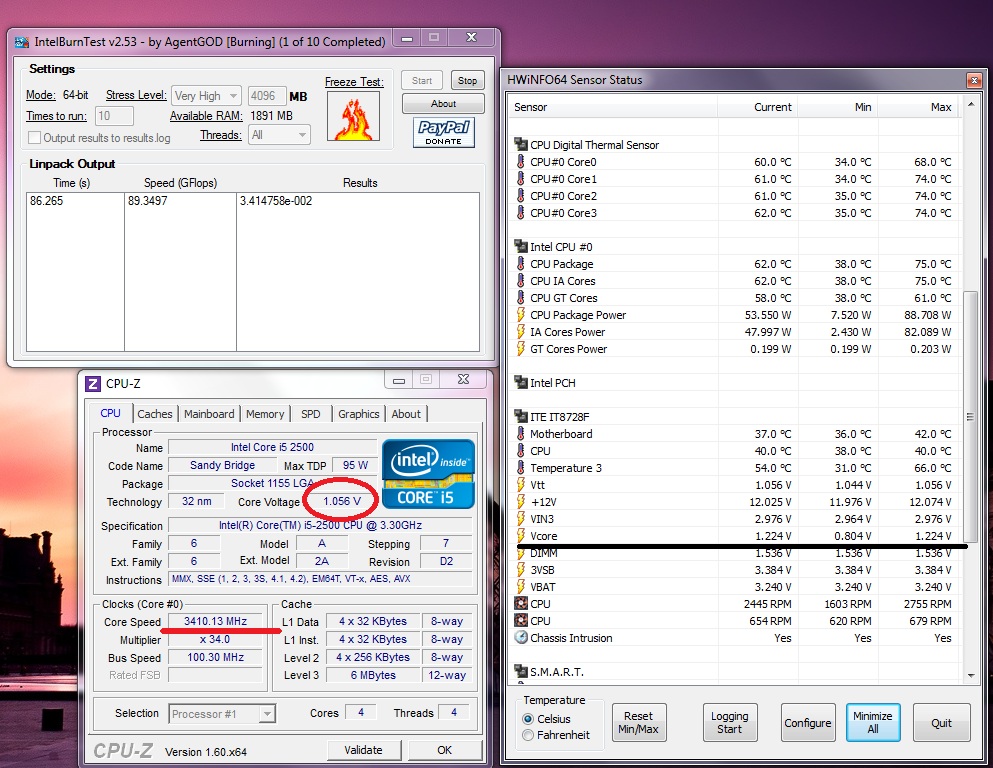Click the Core Voltage 1.056 V value
The height and width of the screenshot is (768, 993).
(342, 501)
